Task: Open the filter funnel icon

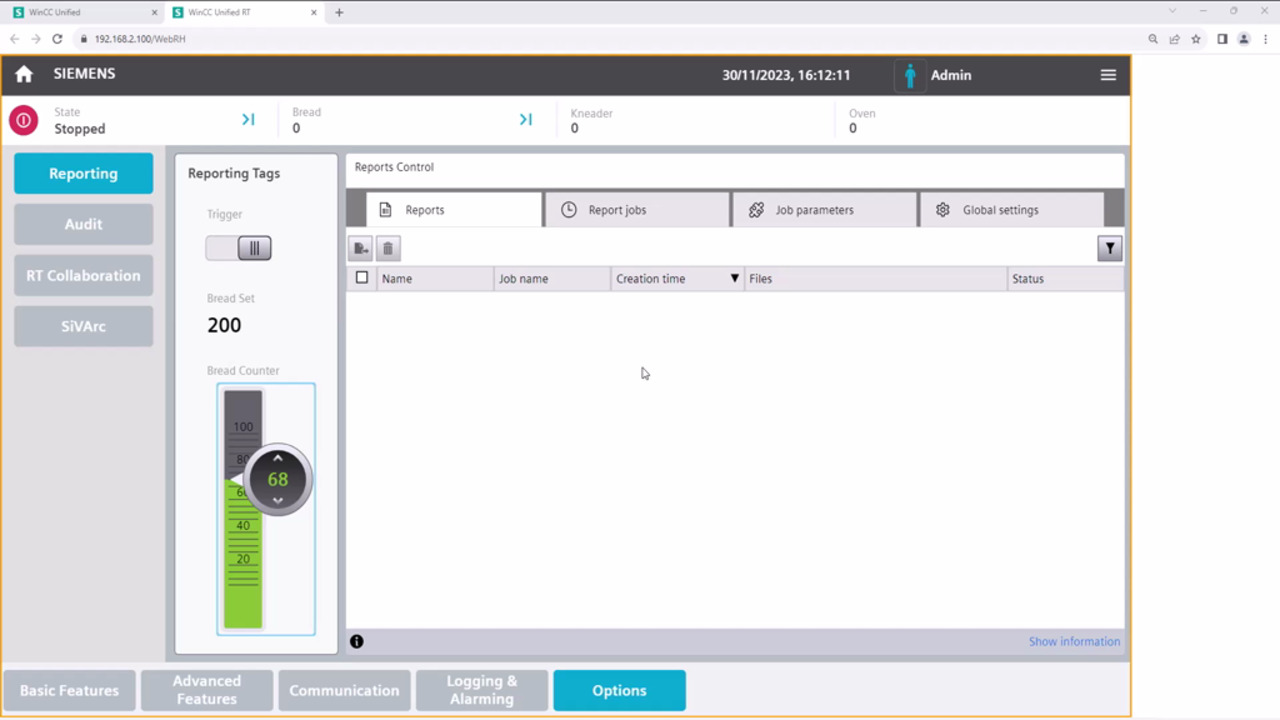Action: point(1109,249)
